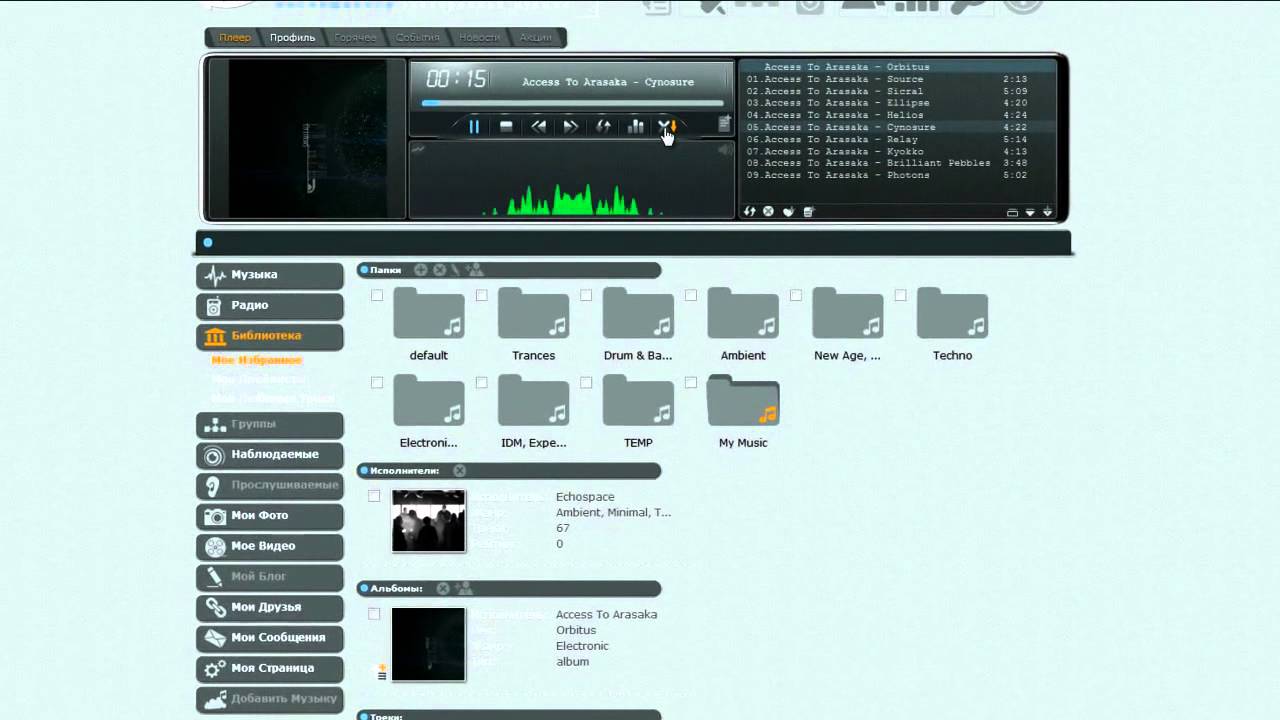Tick the Drum & Ba... folder checkbox

586,295
